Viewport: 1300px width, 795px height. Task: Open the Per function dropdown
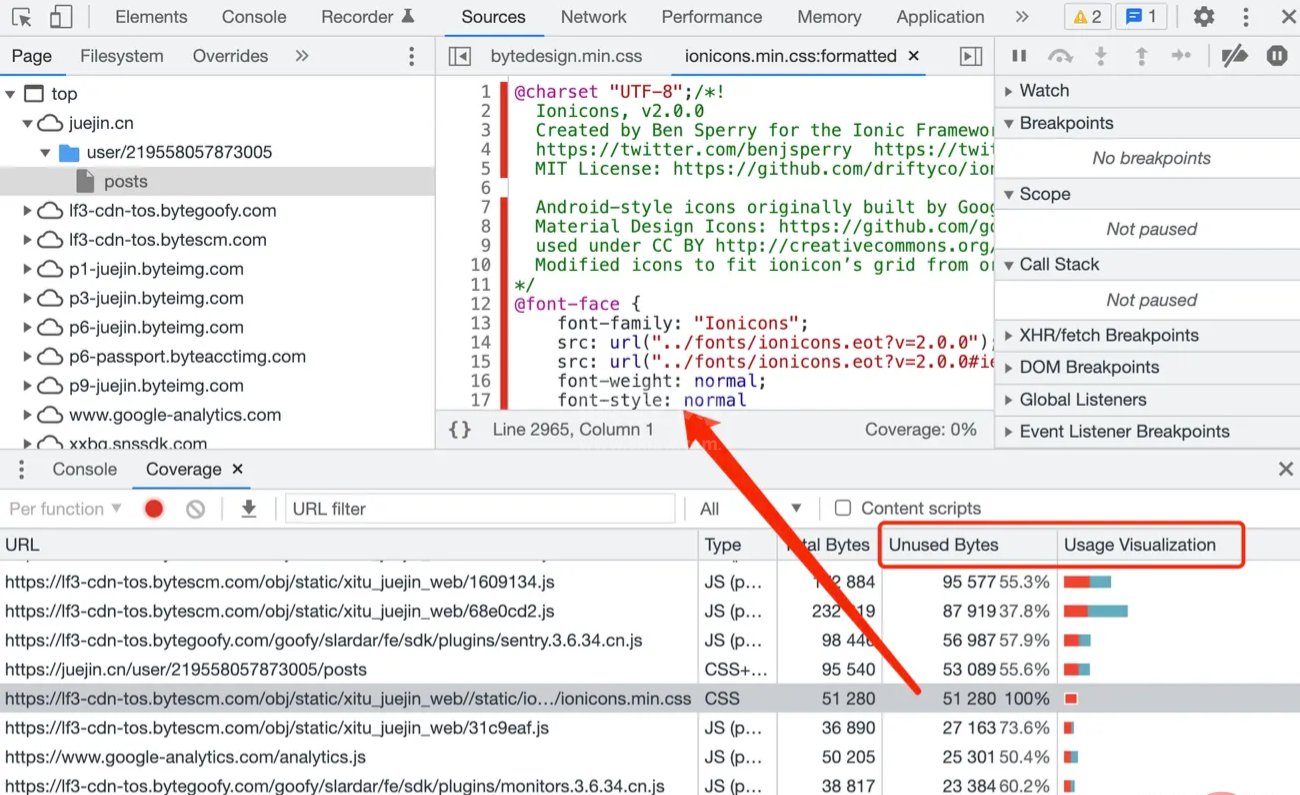pos(65,509)
